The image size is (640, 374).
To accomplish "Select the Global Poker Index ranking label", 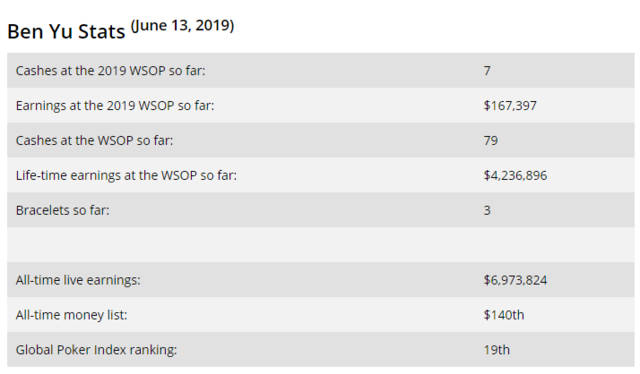I will pyautogui.click(x=96, y=350).
